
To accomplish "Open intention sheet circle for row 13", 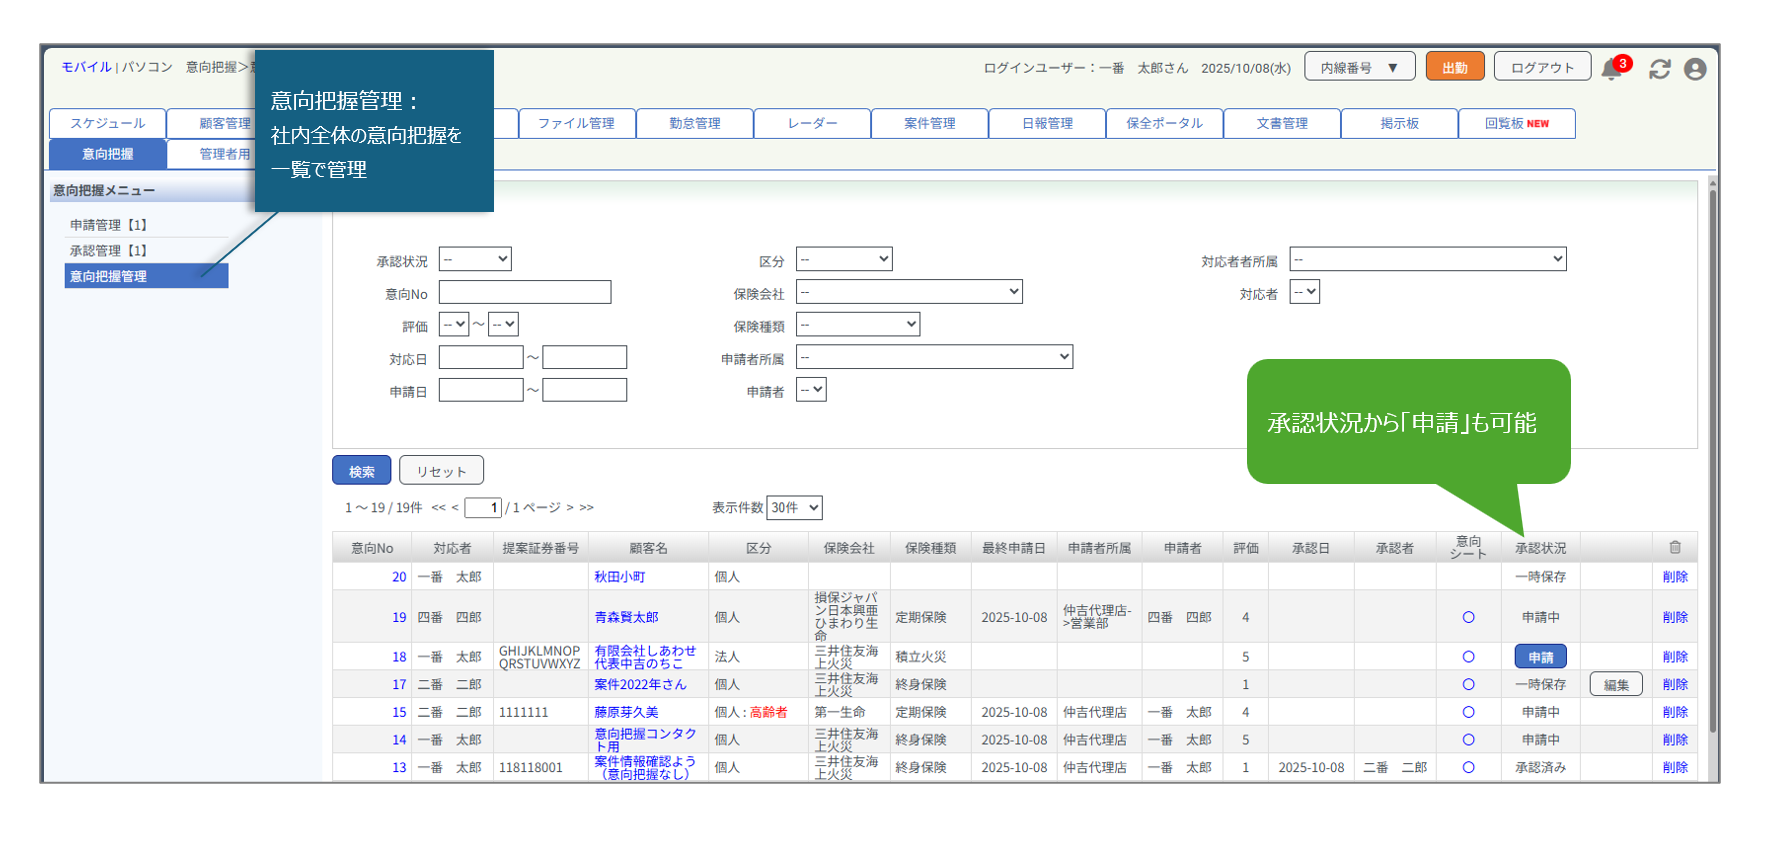I will (x=1468, y=767).
